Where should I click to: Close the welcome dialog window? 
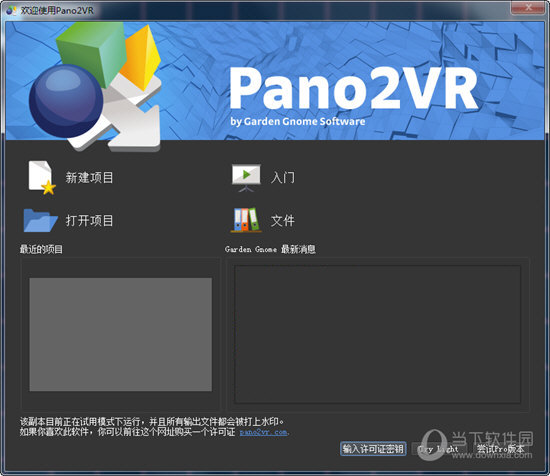(528, 7)
